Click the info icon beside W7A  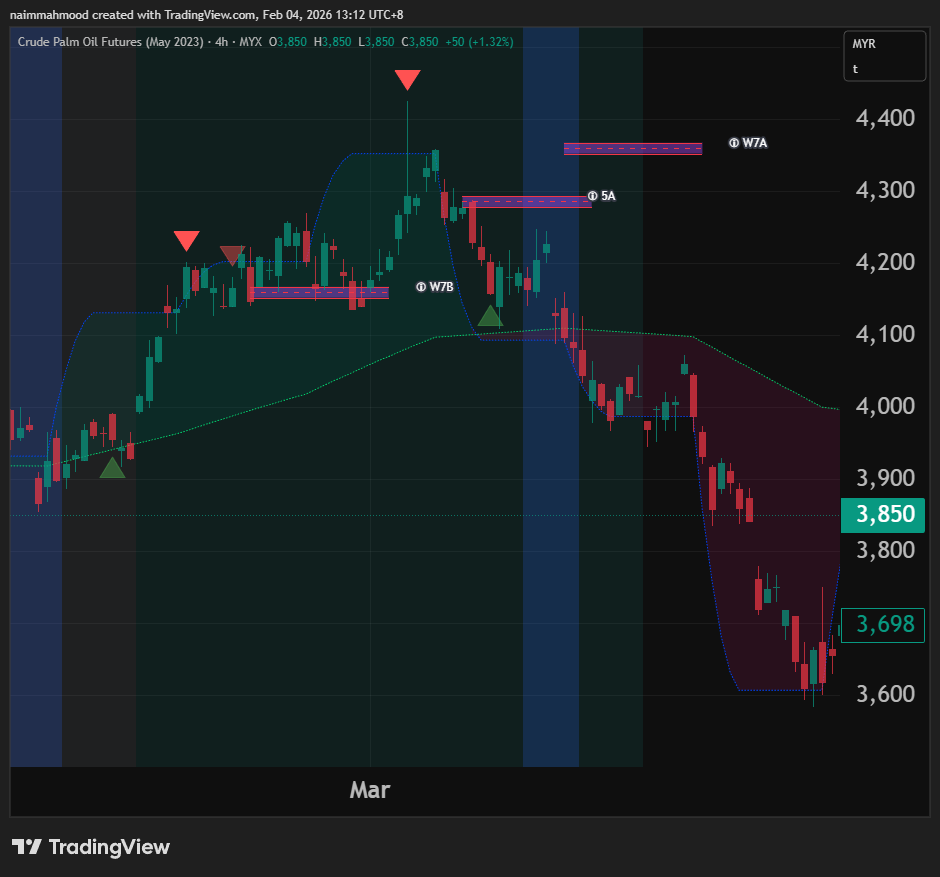click(733, 143)
